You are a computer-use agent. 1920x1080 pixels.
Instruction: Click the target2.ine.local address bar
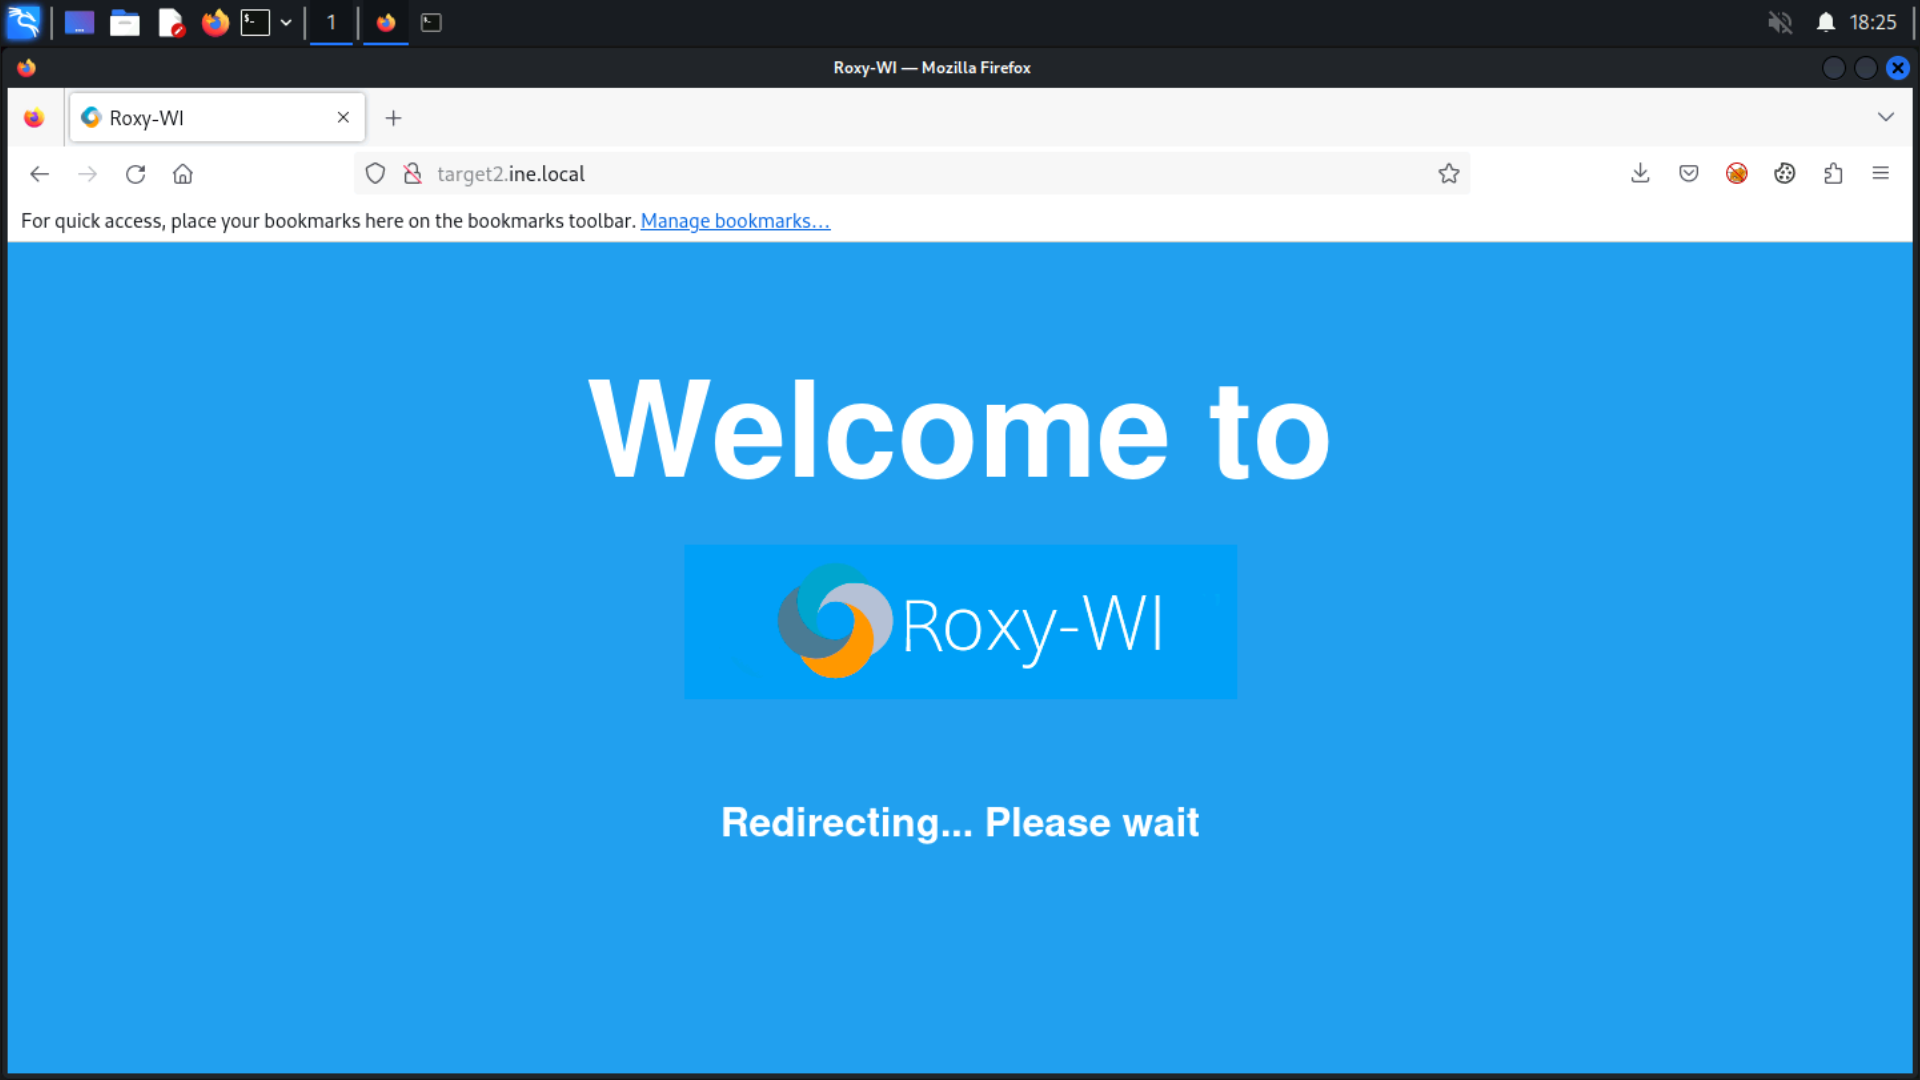point(900,174)
